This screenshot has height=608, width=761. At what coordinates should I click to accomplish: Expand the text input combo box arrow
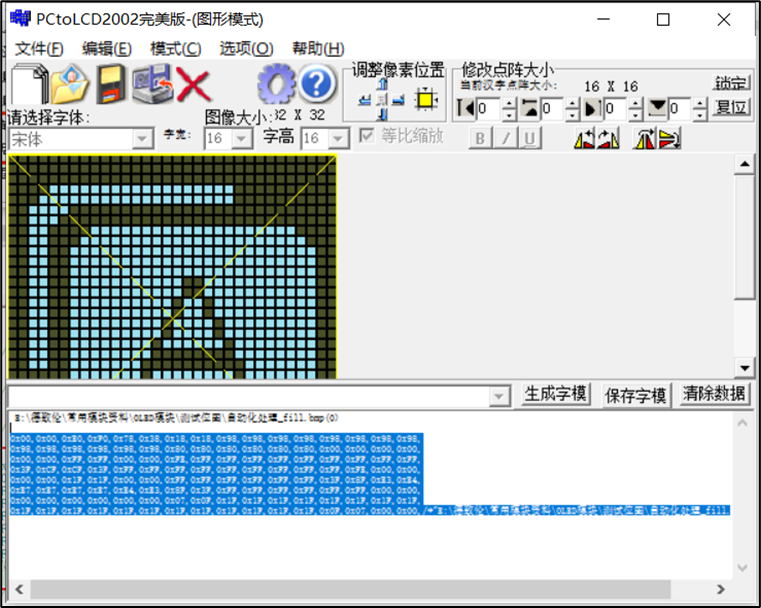click(499, 397)
